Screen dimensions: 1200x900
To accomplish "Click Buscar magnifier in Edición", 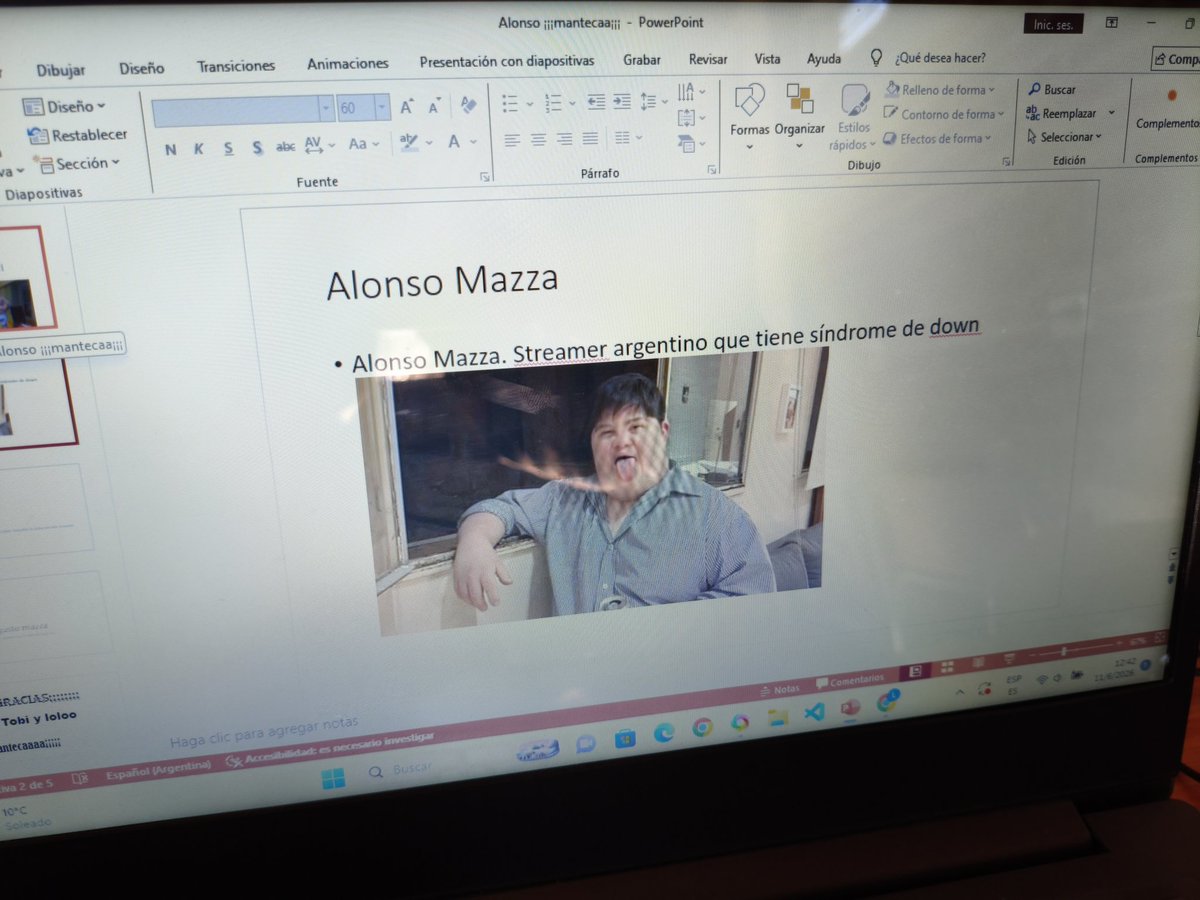I will tap(1052, 90).
